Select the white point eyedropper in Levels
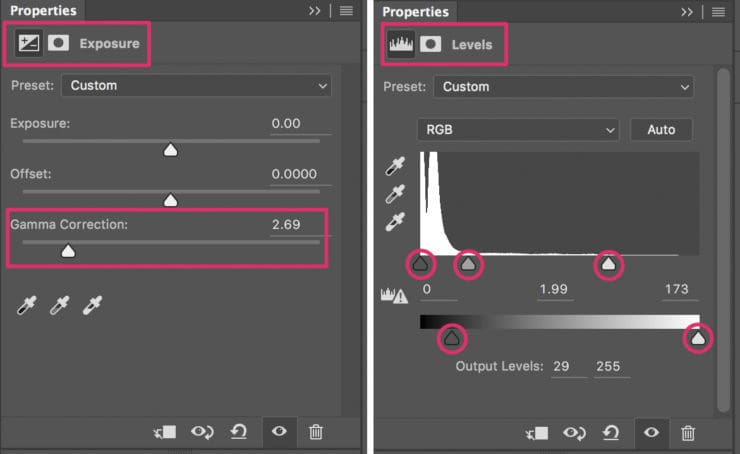The height and width of the screenshot is (454, 740). pyautogui.click(x=395, y=221)
